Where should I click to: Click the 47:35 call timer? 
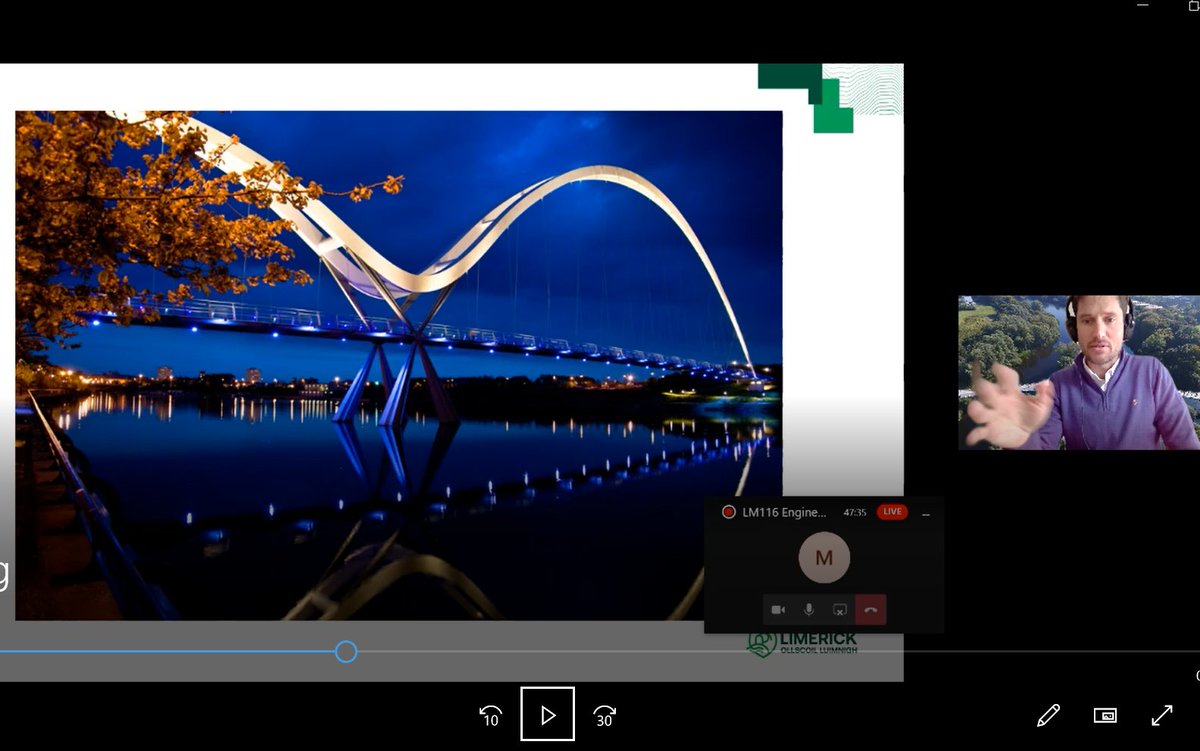click(854, 512)
